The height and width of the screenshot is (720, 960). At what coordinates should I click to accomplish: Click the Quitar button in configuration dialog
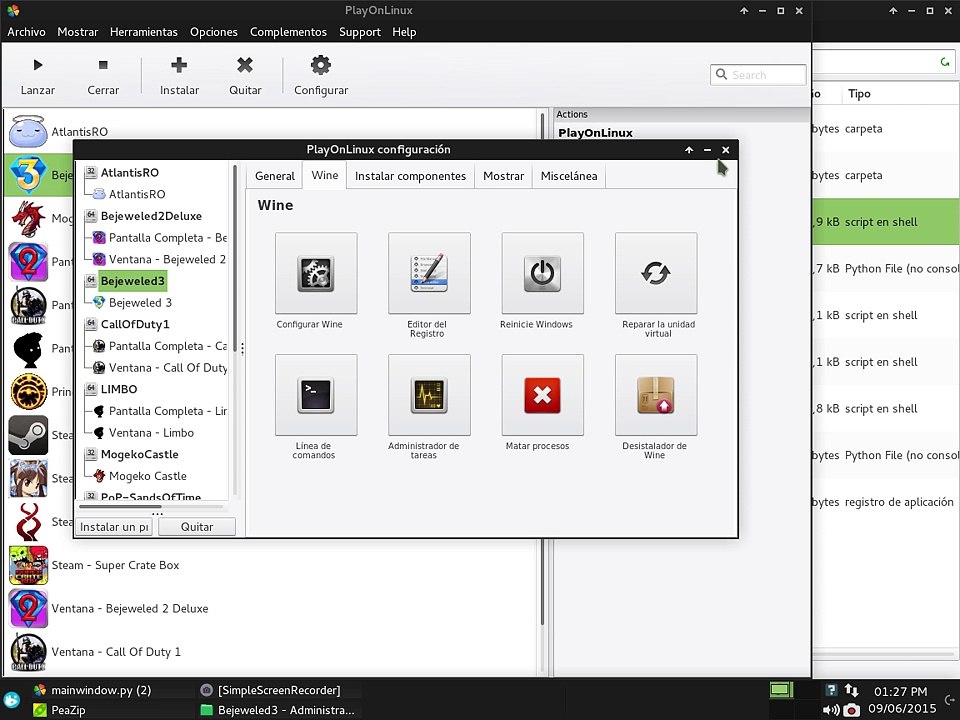click(197, 527)
